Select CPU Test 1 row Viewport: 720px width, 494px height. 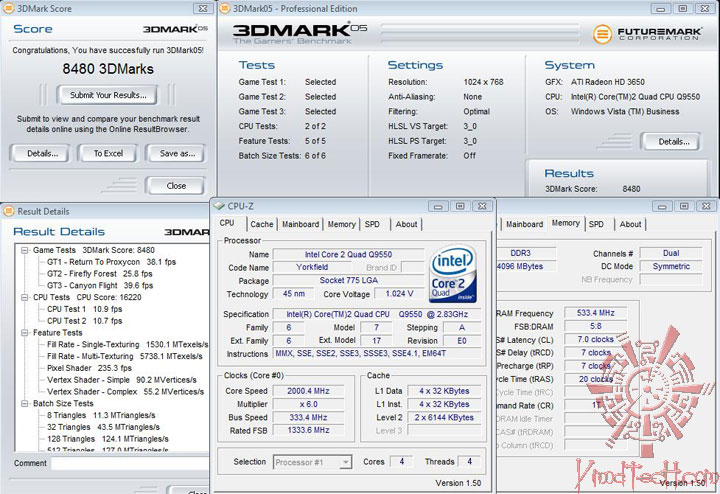click(x=84, y=309)
